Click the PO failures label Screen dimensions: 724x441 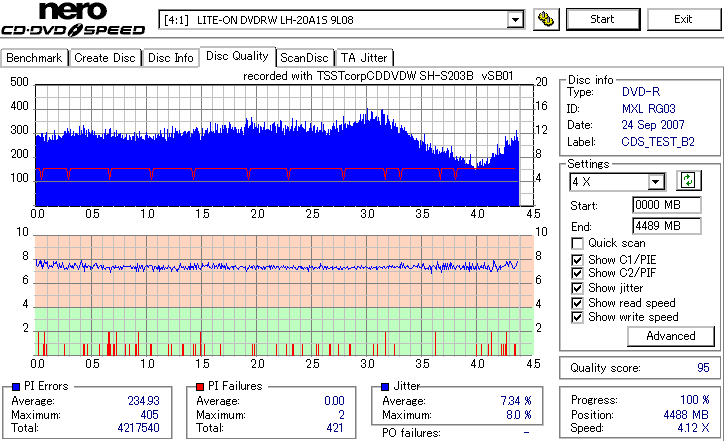tap(411, 433)
